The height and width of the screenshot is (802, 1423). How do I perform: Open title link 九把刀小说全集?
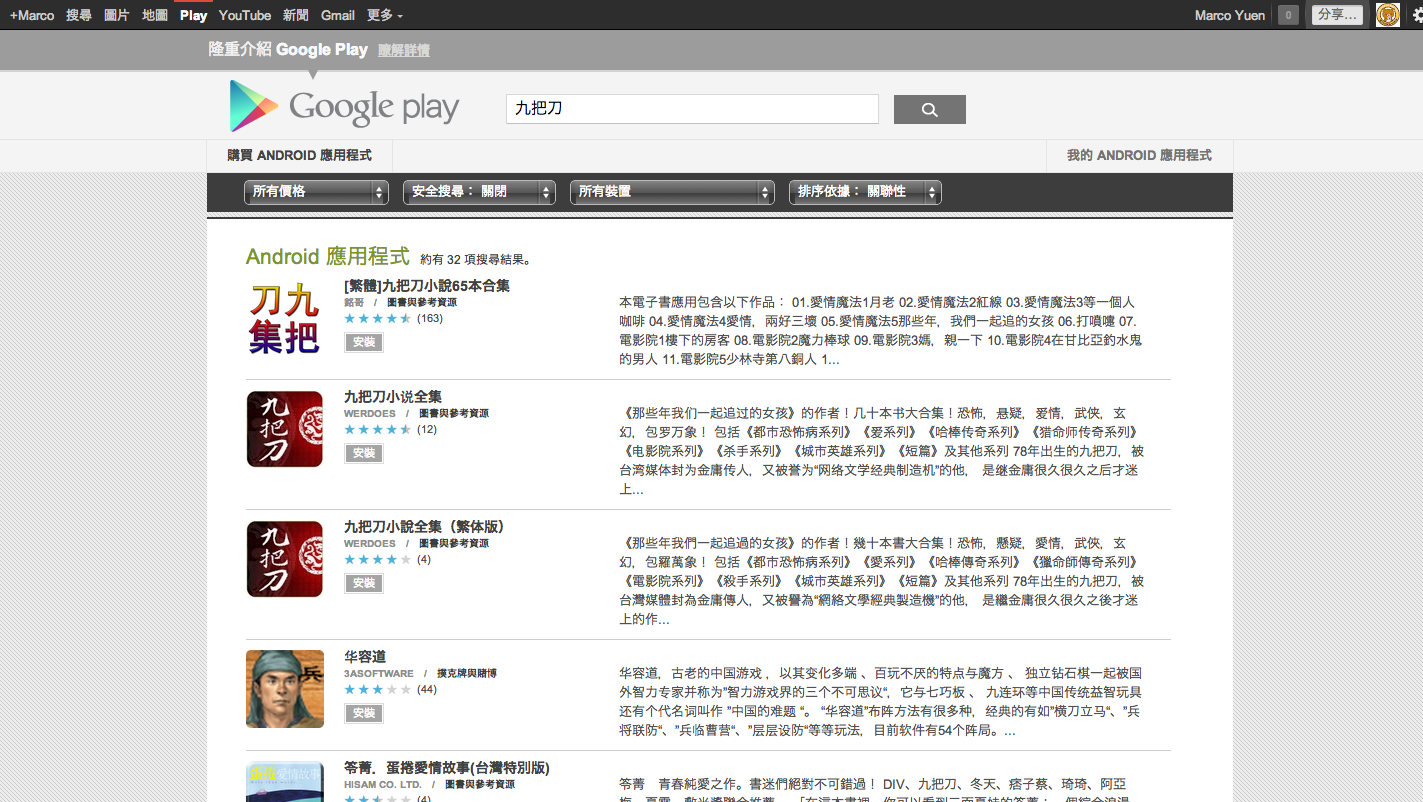click(393, 397)
